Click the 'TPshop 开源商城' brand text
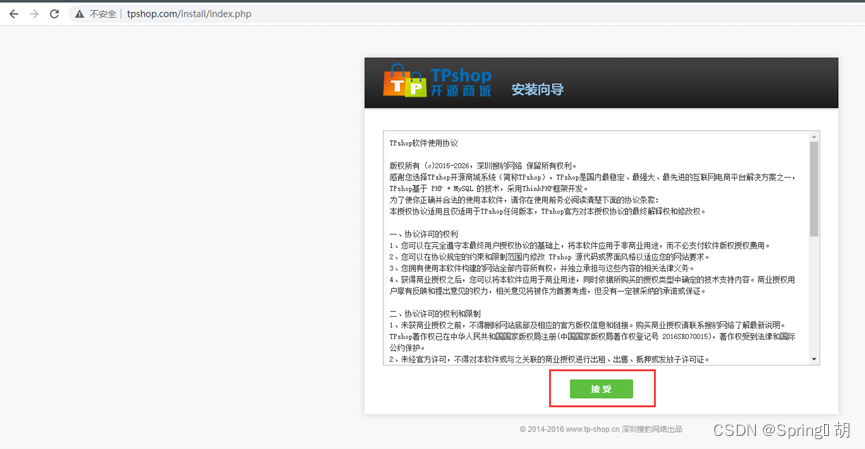Screen dimensions: 865x449 click(461, 82)
